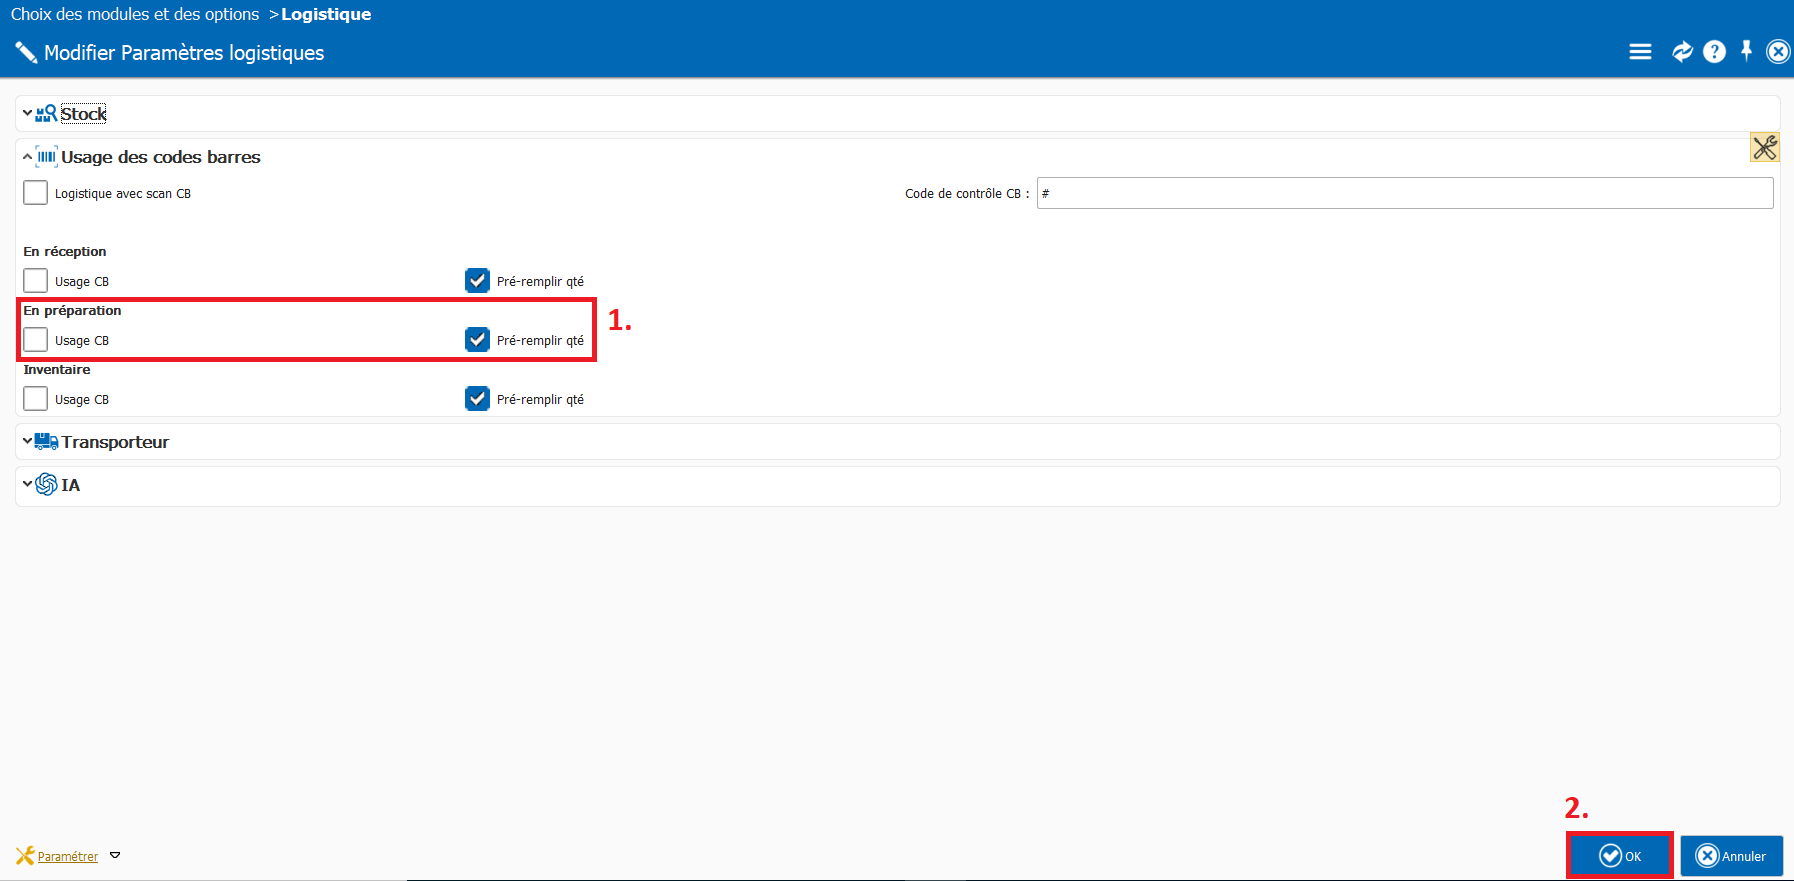Screen dimensions: 1794x881
Task: Click the truck icon next to Transporteur
Action: click(46, 442)
